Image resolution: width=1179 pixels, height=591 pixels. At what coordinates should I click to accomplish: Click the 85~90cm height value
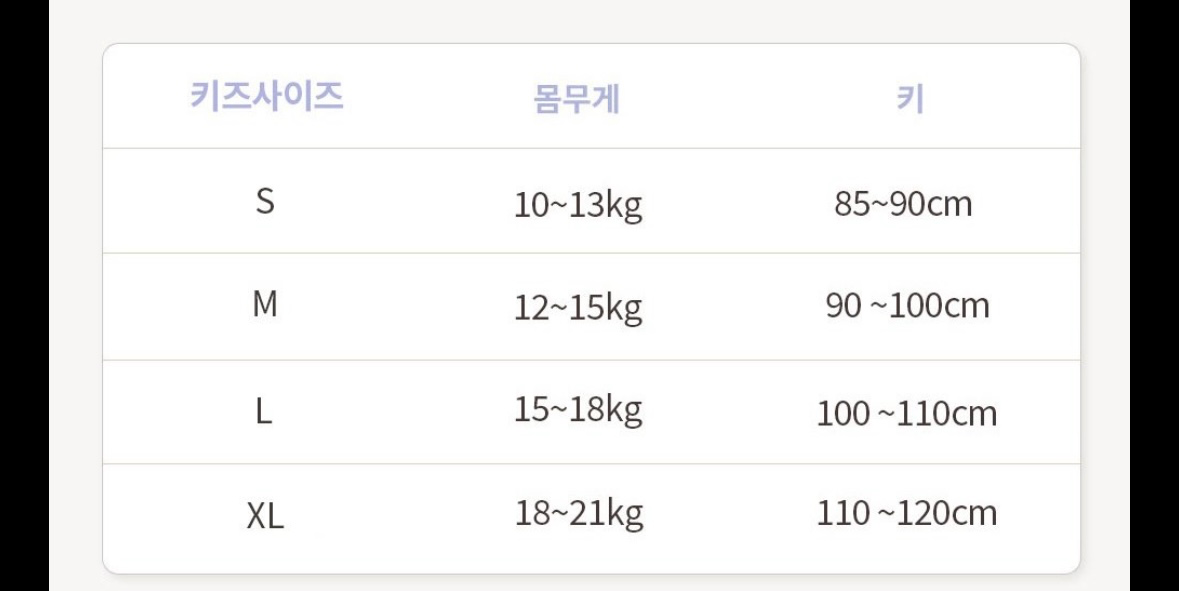tap(903, 204)
